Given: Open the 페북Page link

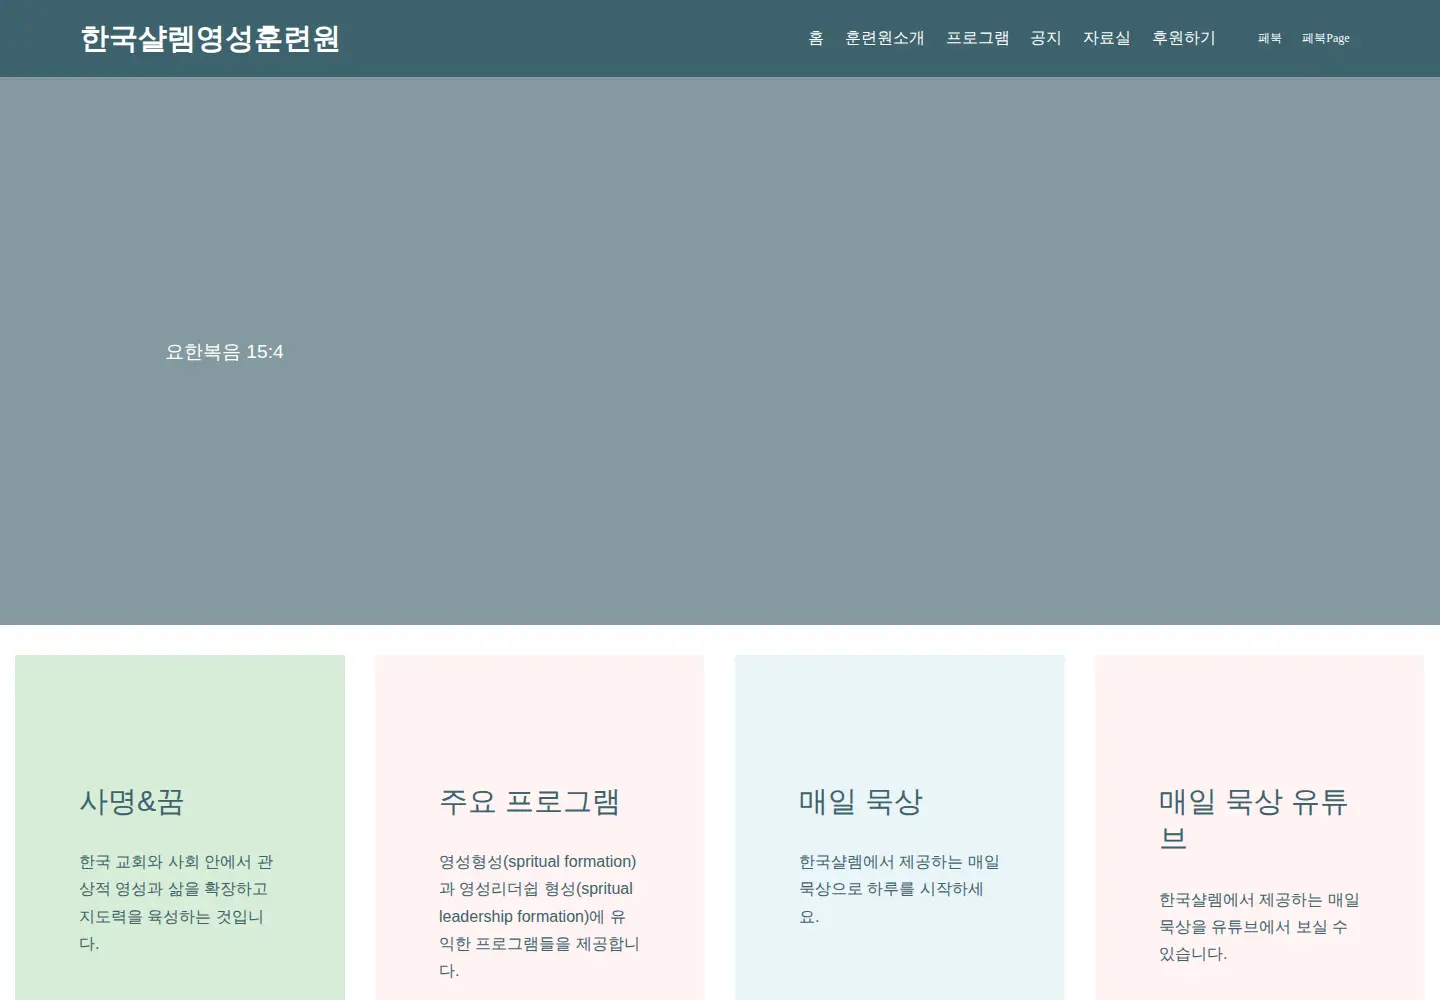Looking at the screenshot, I should tap(1326, 38).
